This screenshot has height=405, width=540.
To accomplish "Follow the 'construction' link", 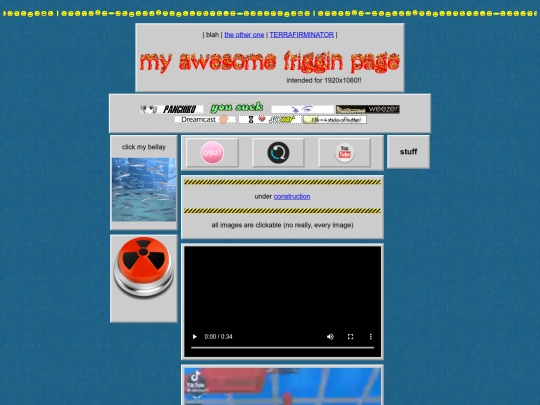I will click(x=292, y=196).
